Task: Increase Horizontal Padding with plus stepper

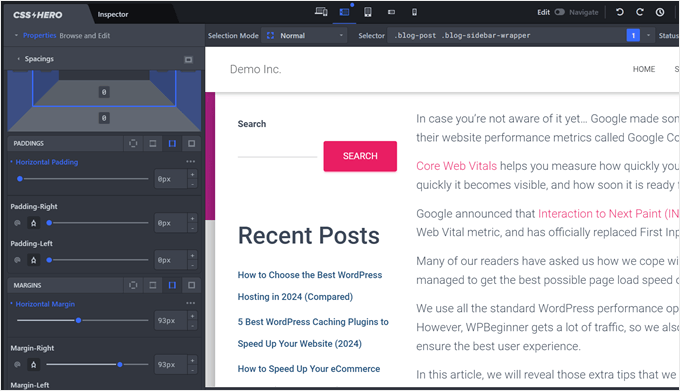Action: click(x=193, y=174)
